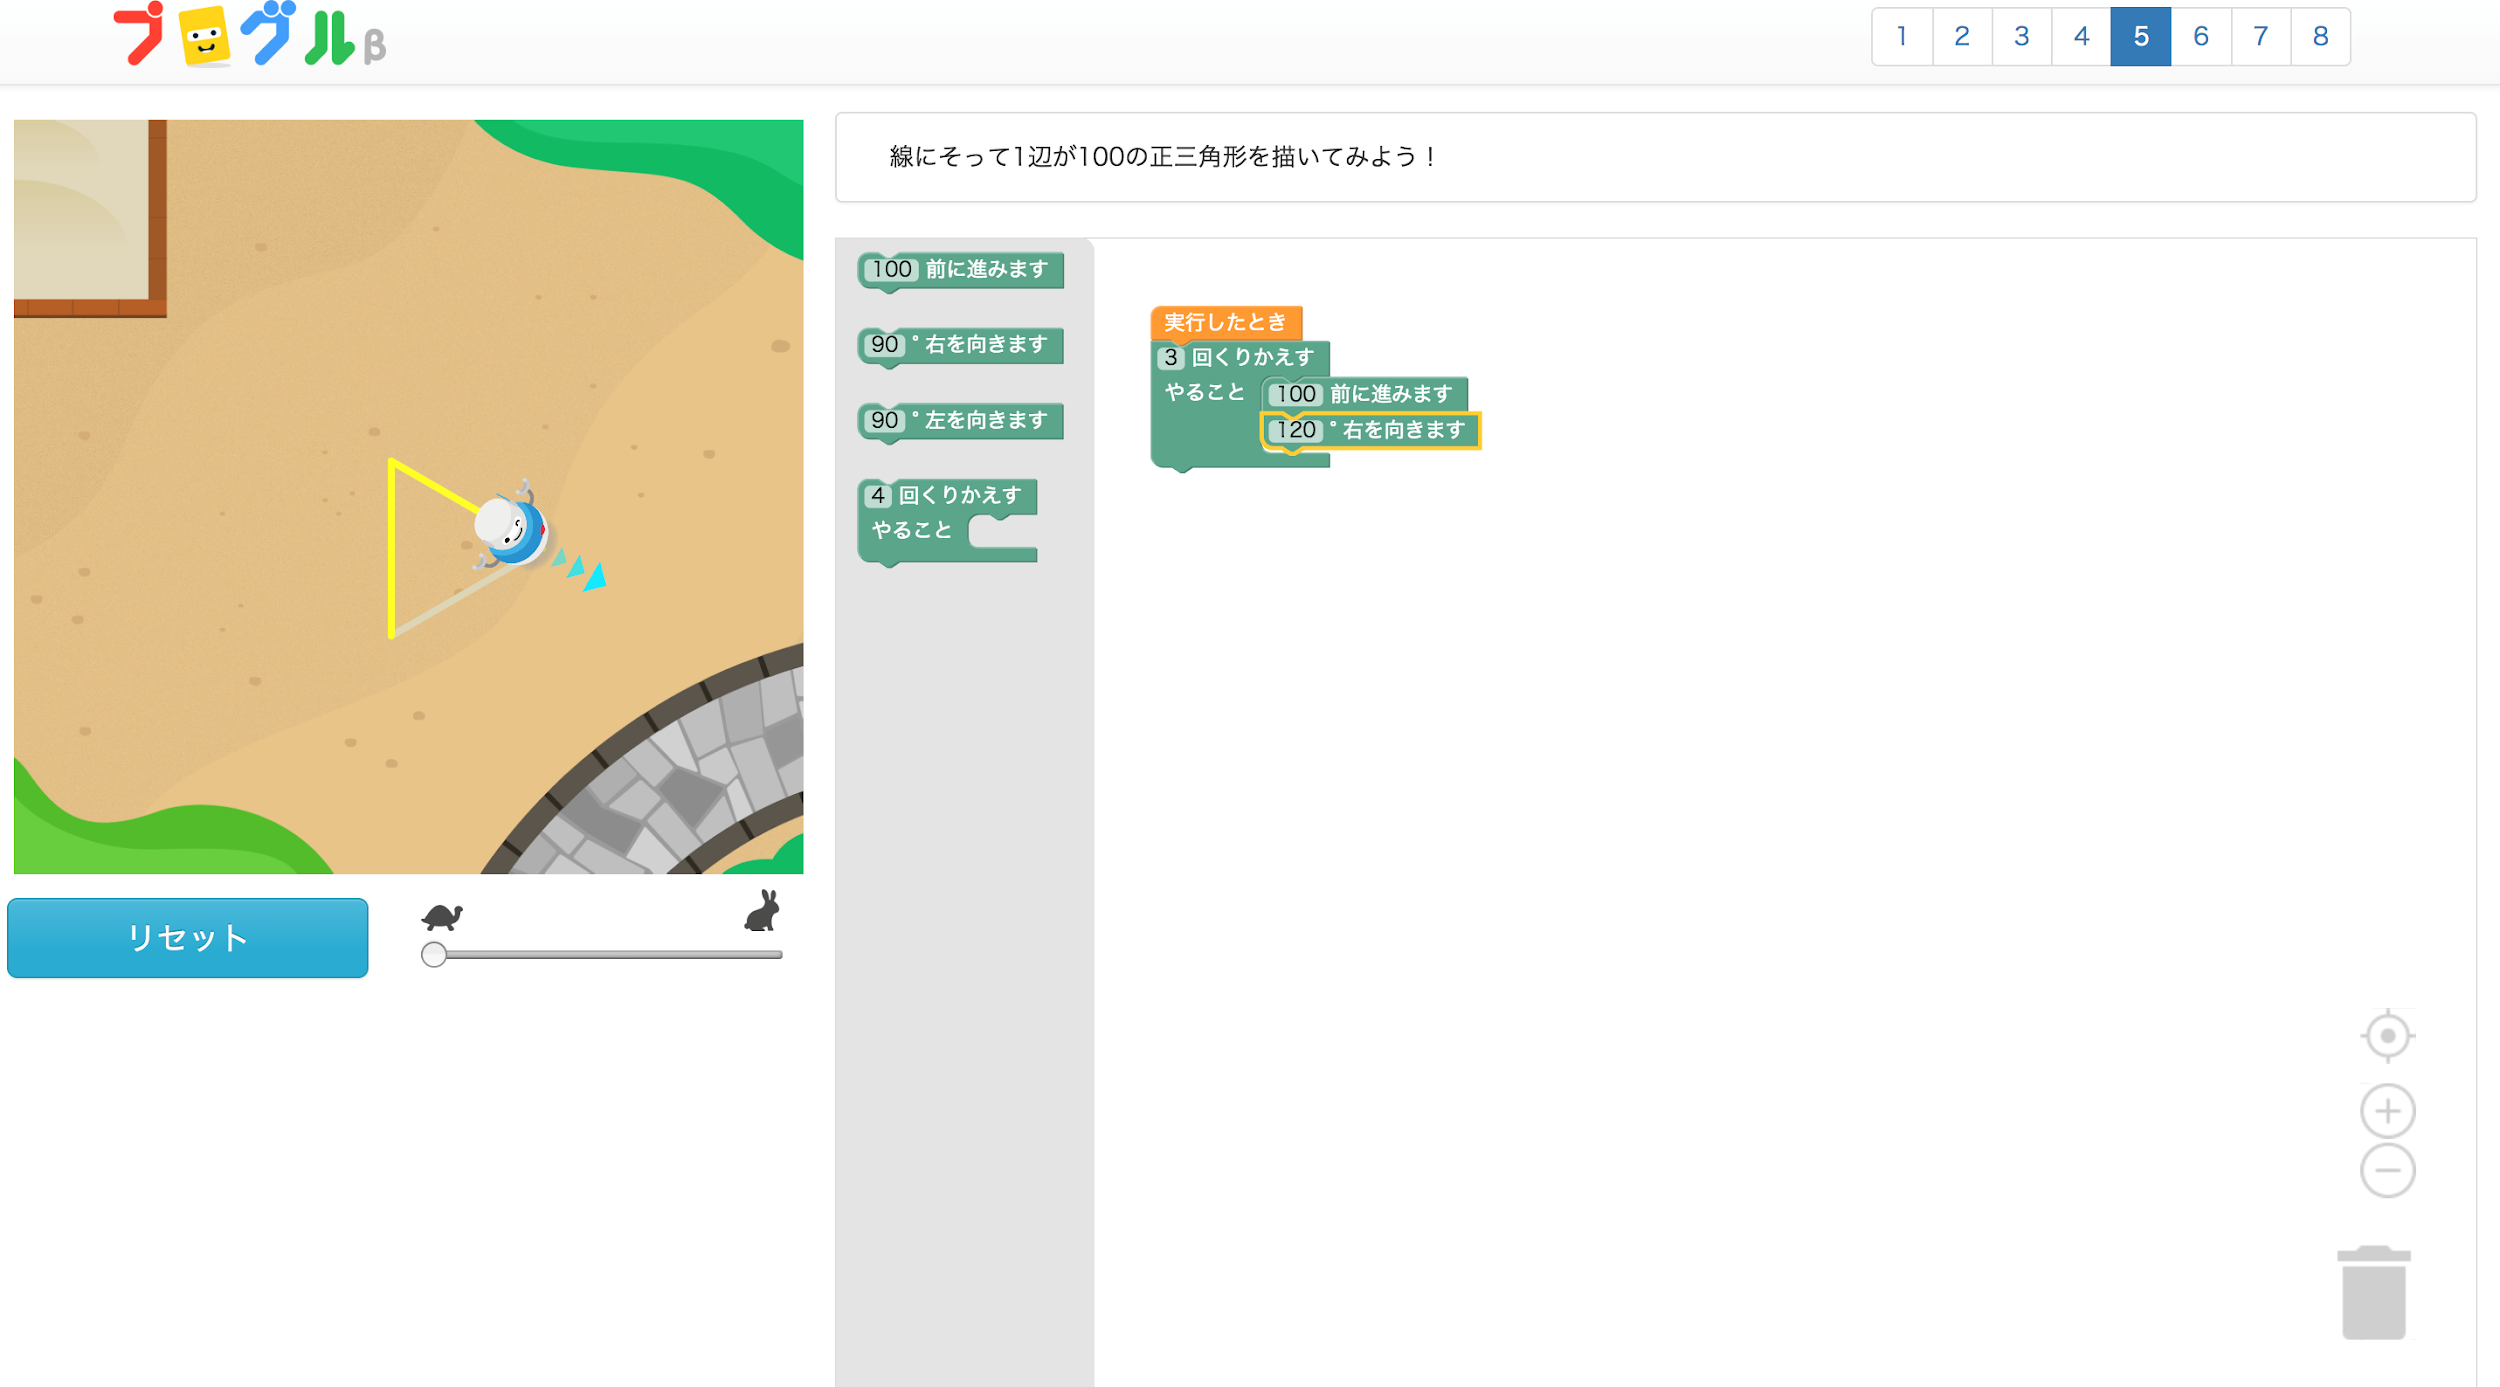The image size is (2500, 1387).
Task: Switch to stage 6 tab
Action: (x=2200, y=37)
